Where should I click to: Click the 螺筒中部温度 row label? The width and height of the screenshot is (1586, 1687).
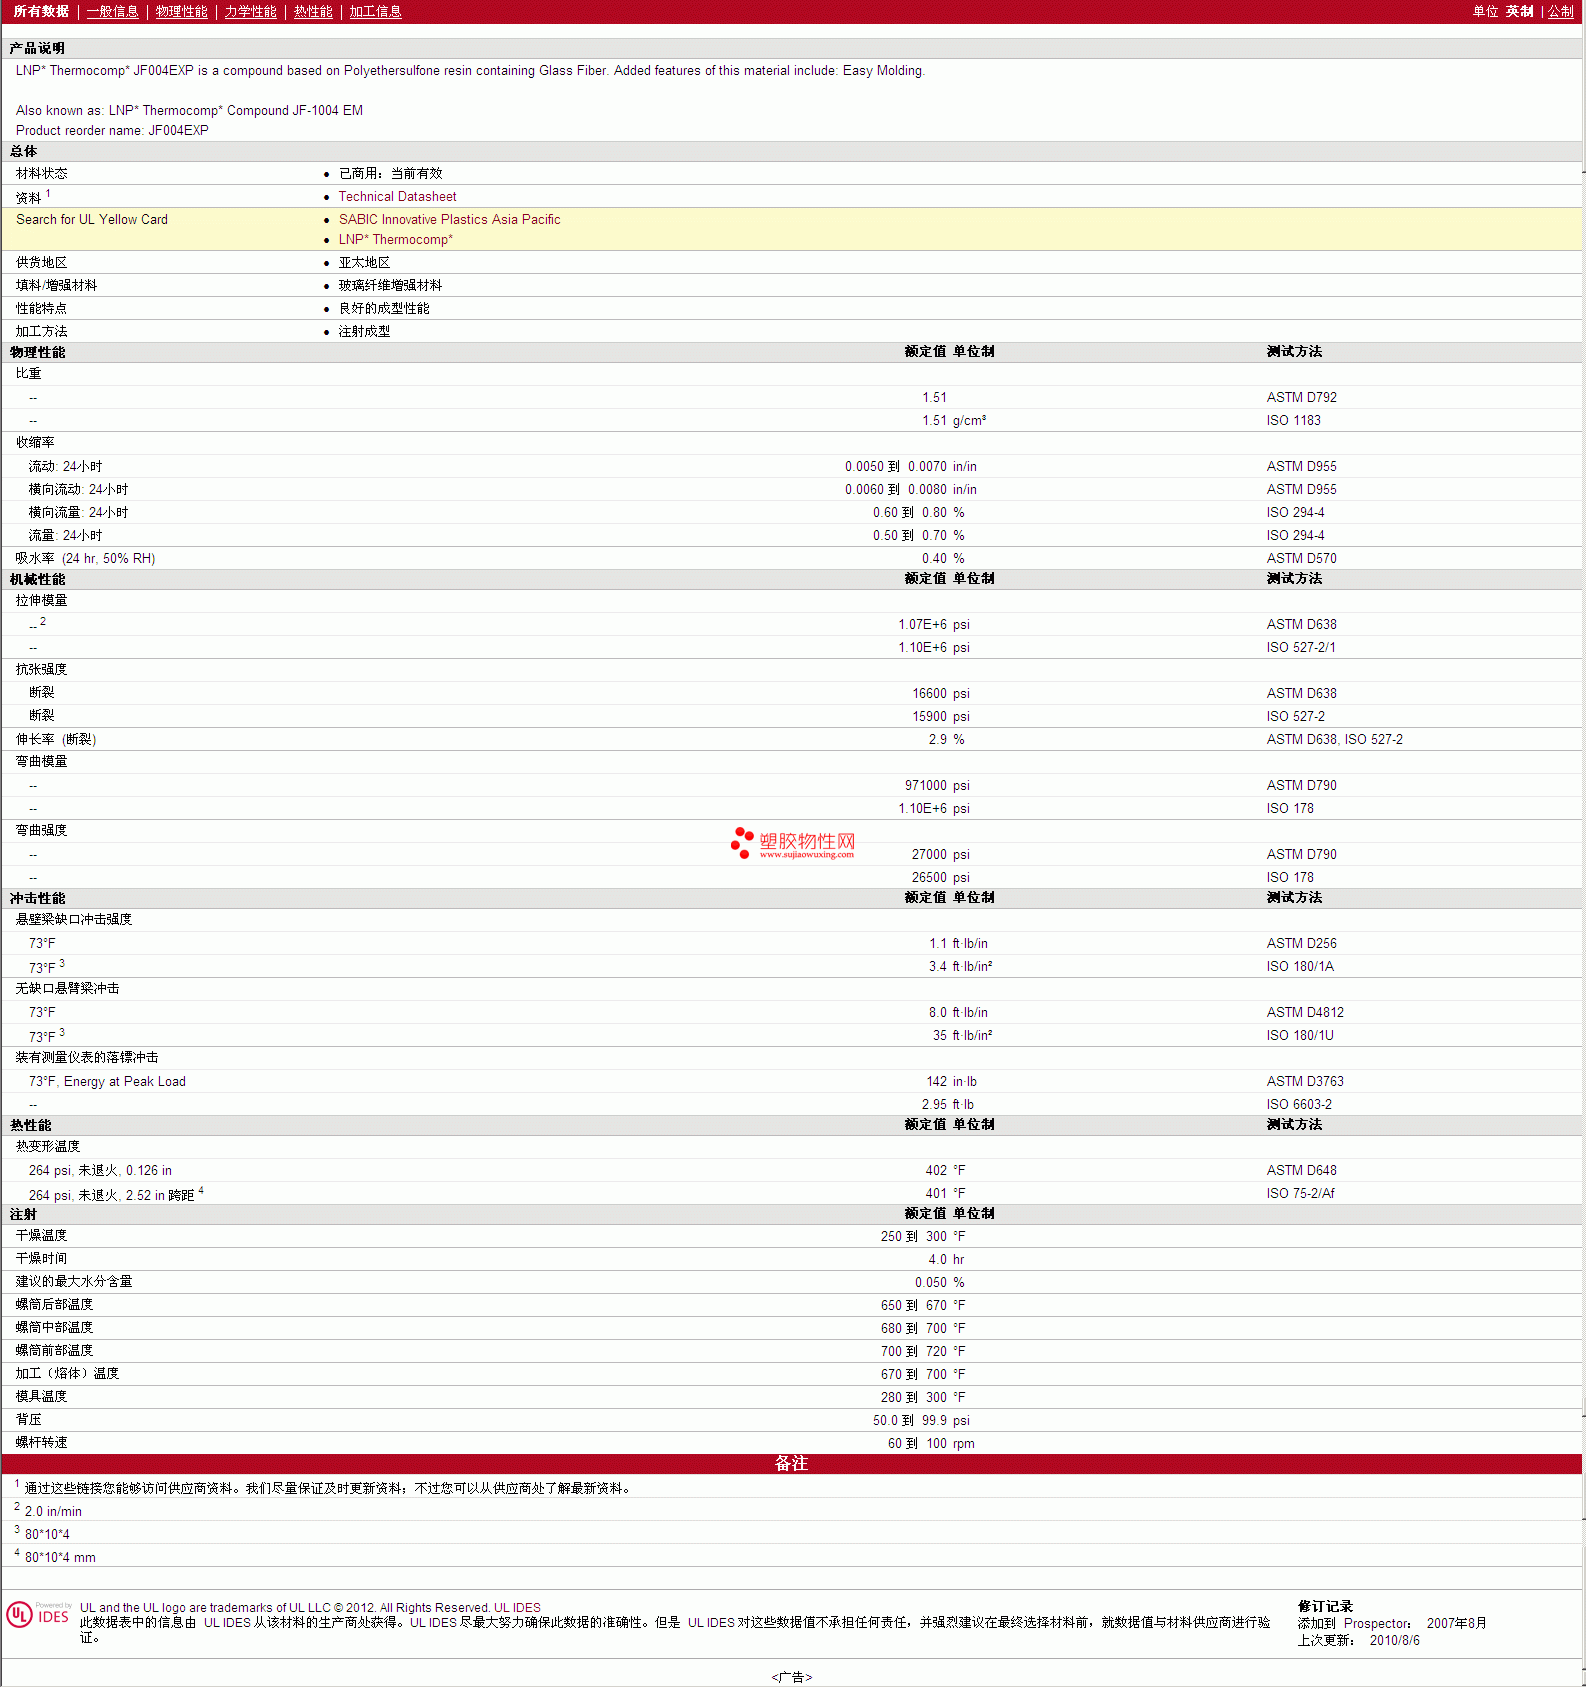click(x=54, y=1328)
